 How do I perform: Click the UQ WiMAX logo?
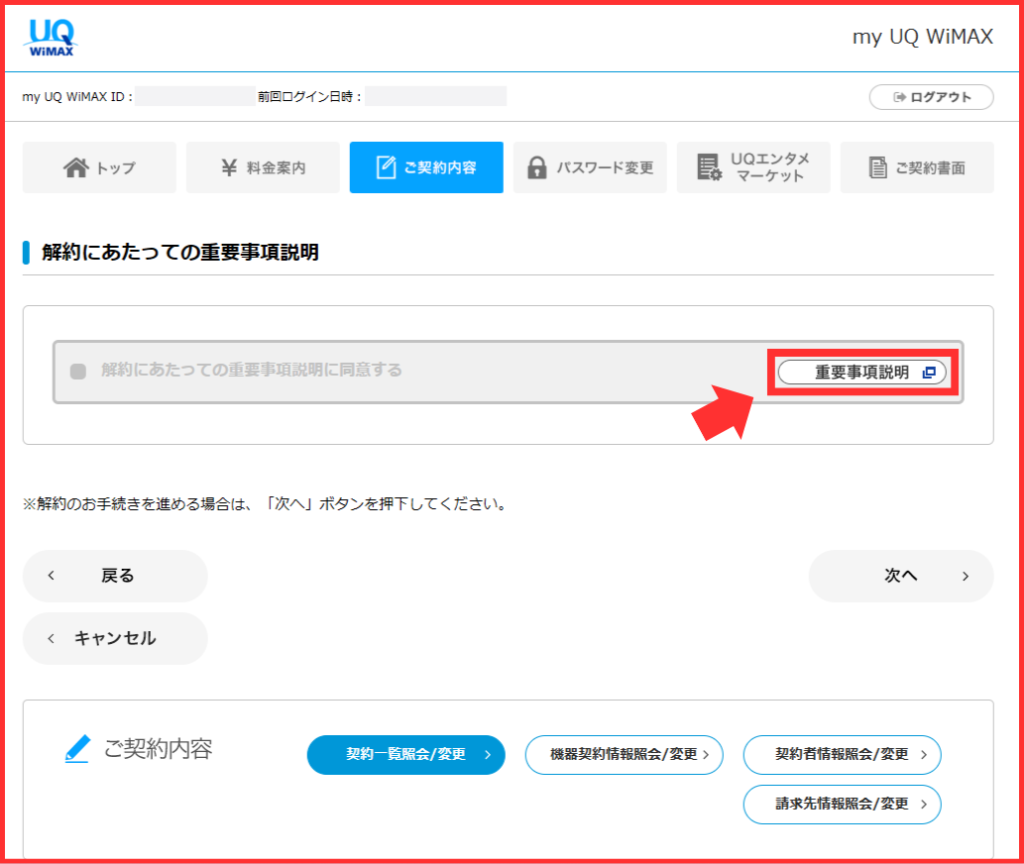click(52, 38)
